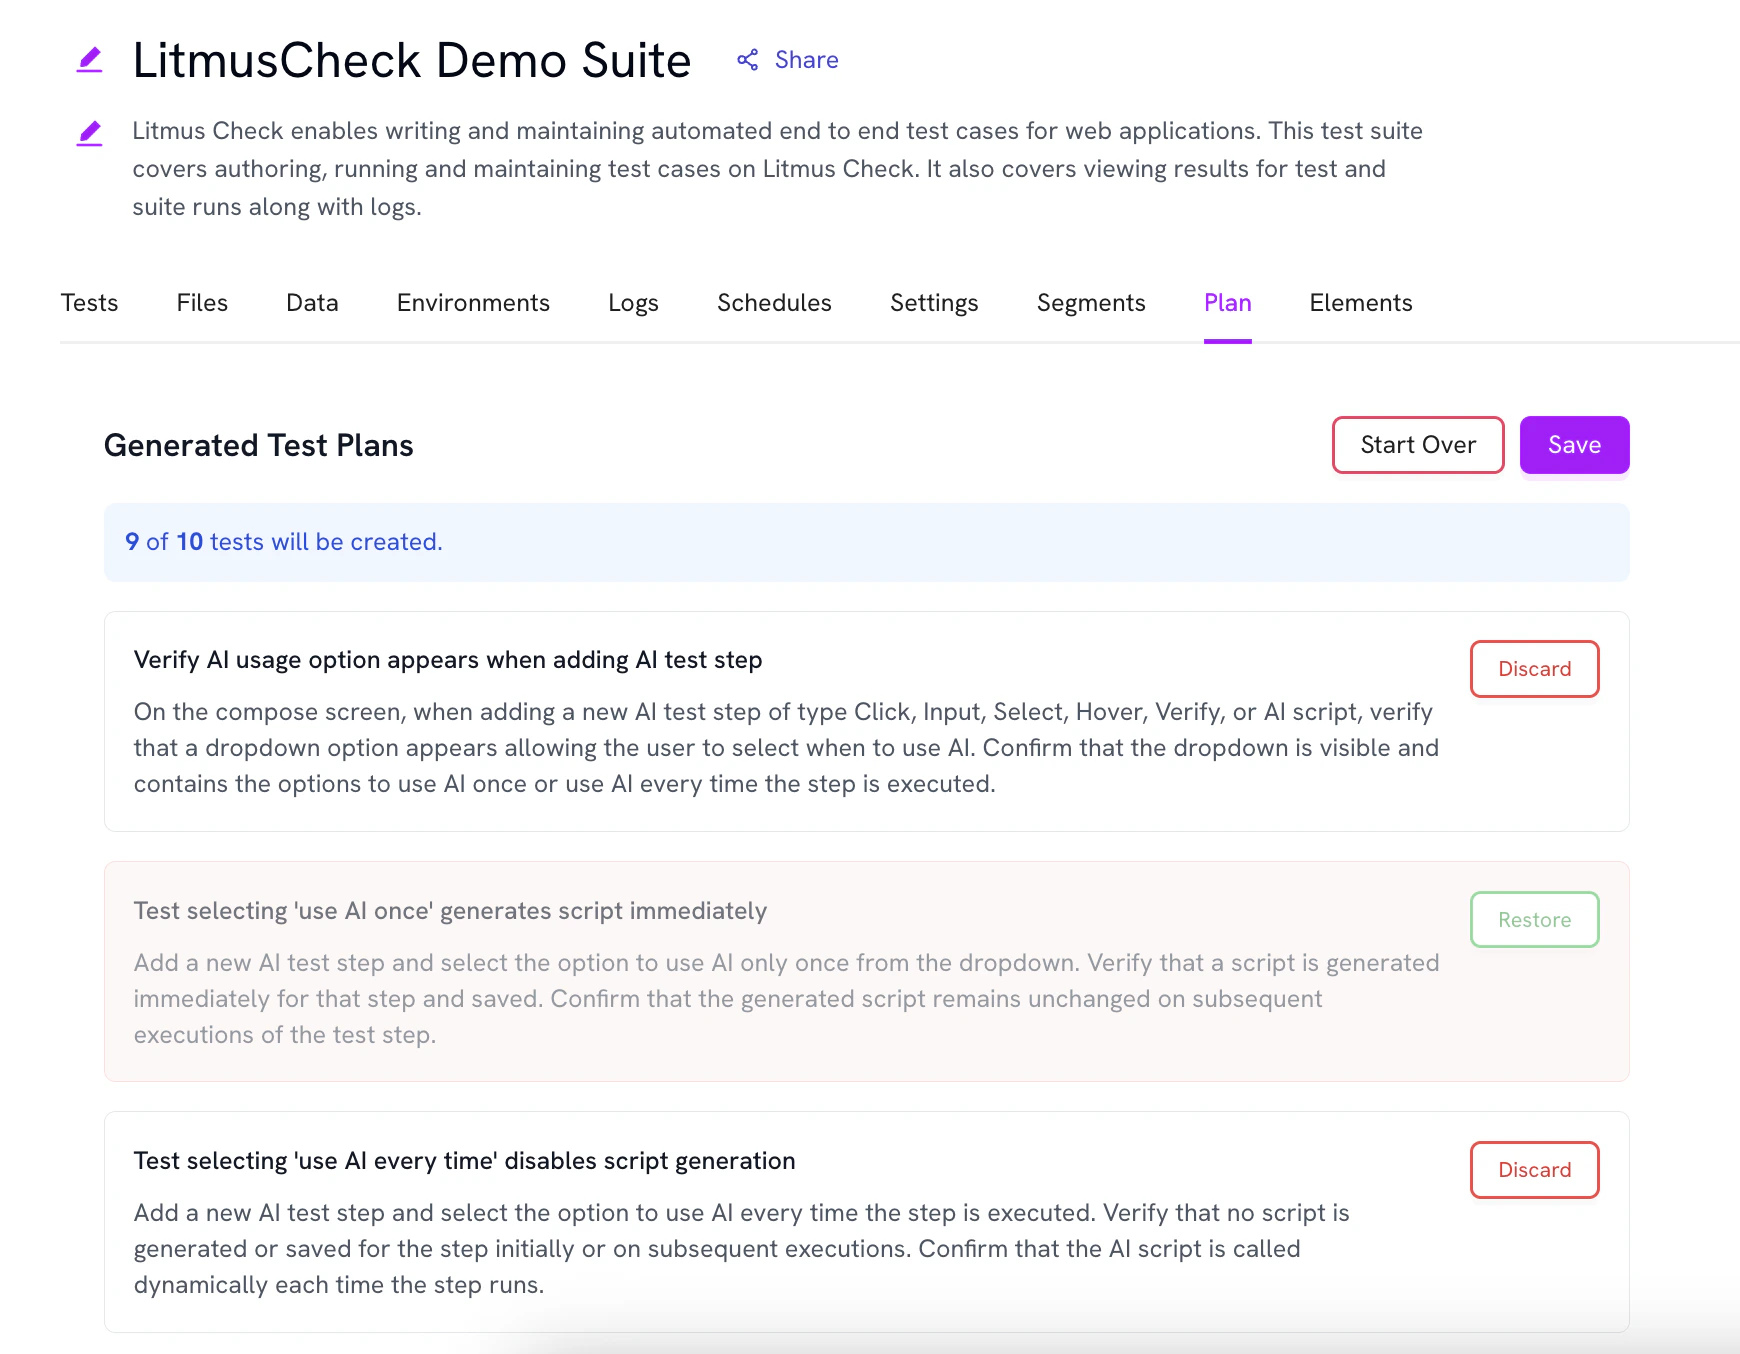This screenshot has width=1740, height=1354.
Task: Click the pencil icon beside the suite description
Action: point(90,133)
